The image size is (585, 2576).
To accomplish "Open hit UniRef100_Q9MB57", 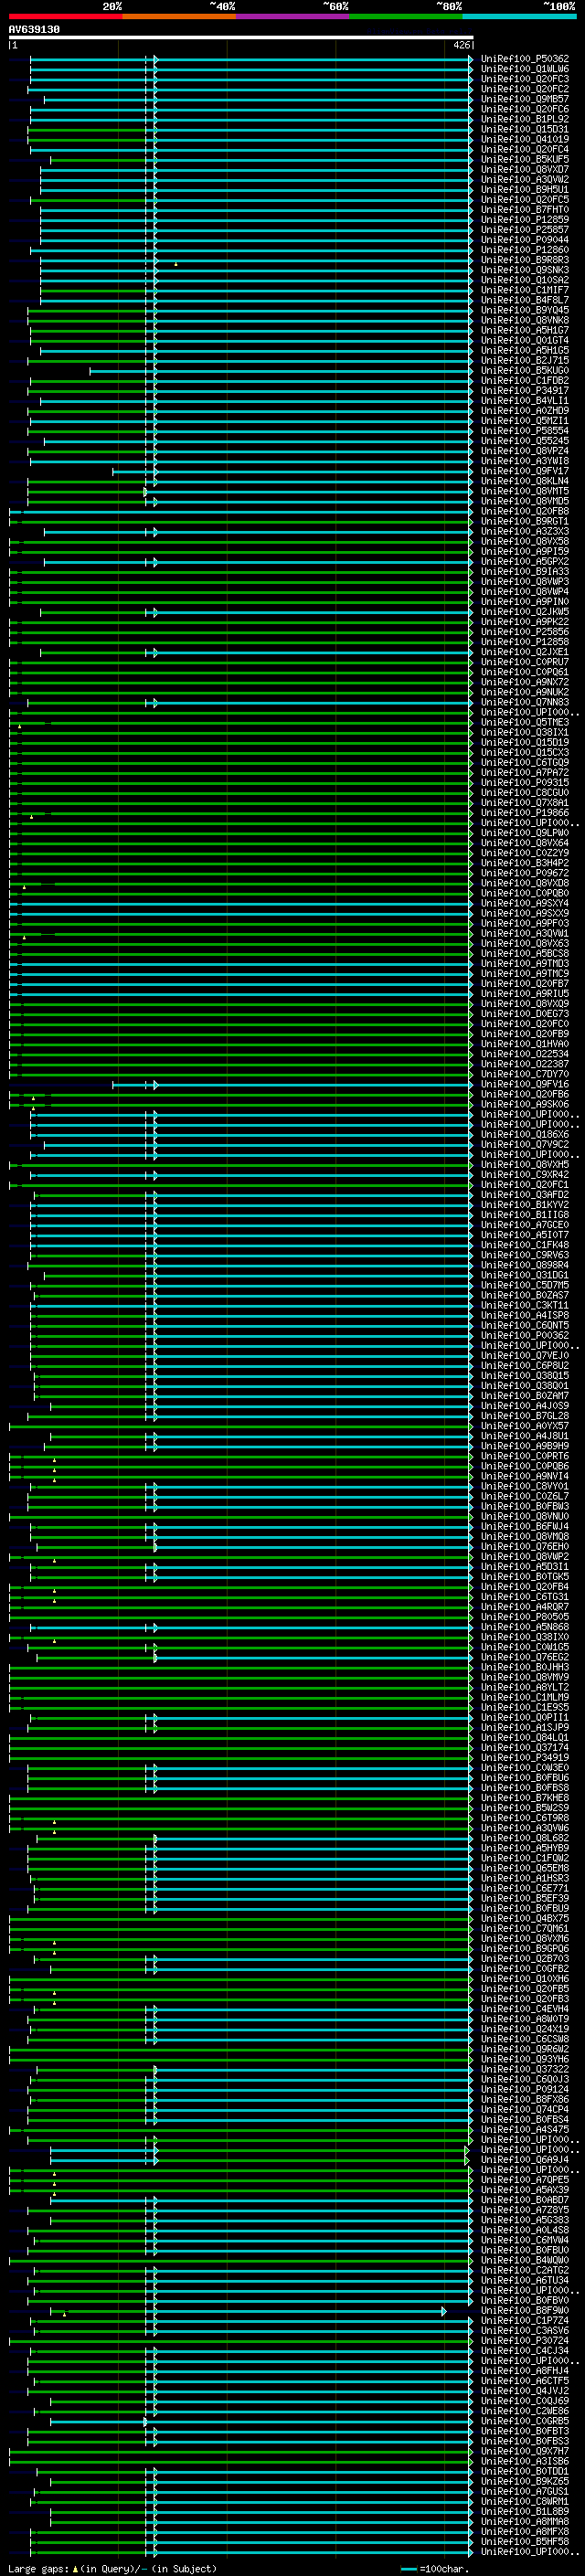I will coord(525,99).
